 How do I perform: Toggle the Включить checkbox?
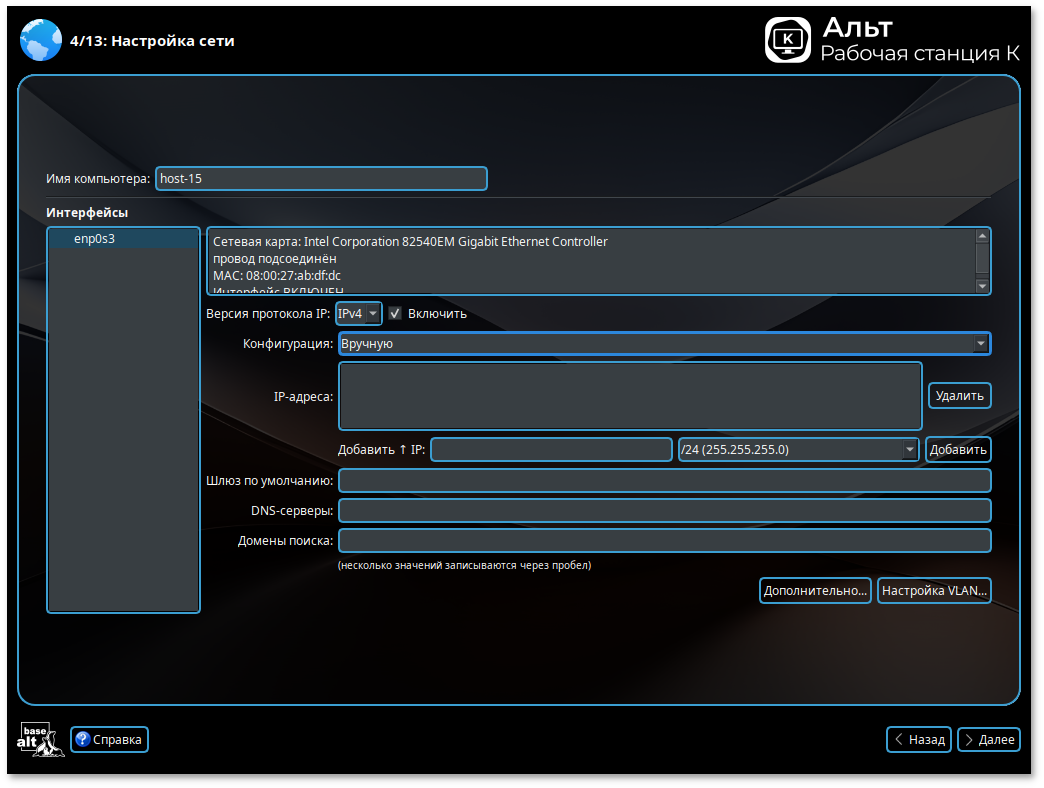point(396,314)
